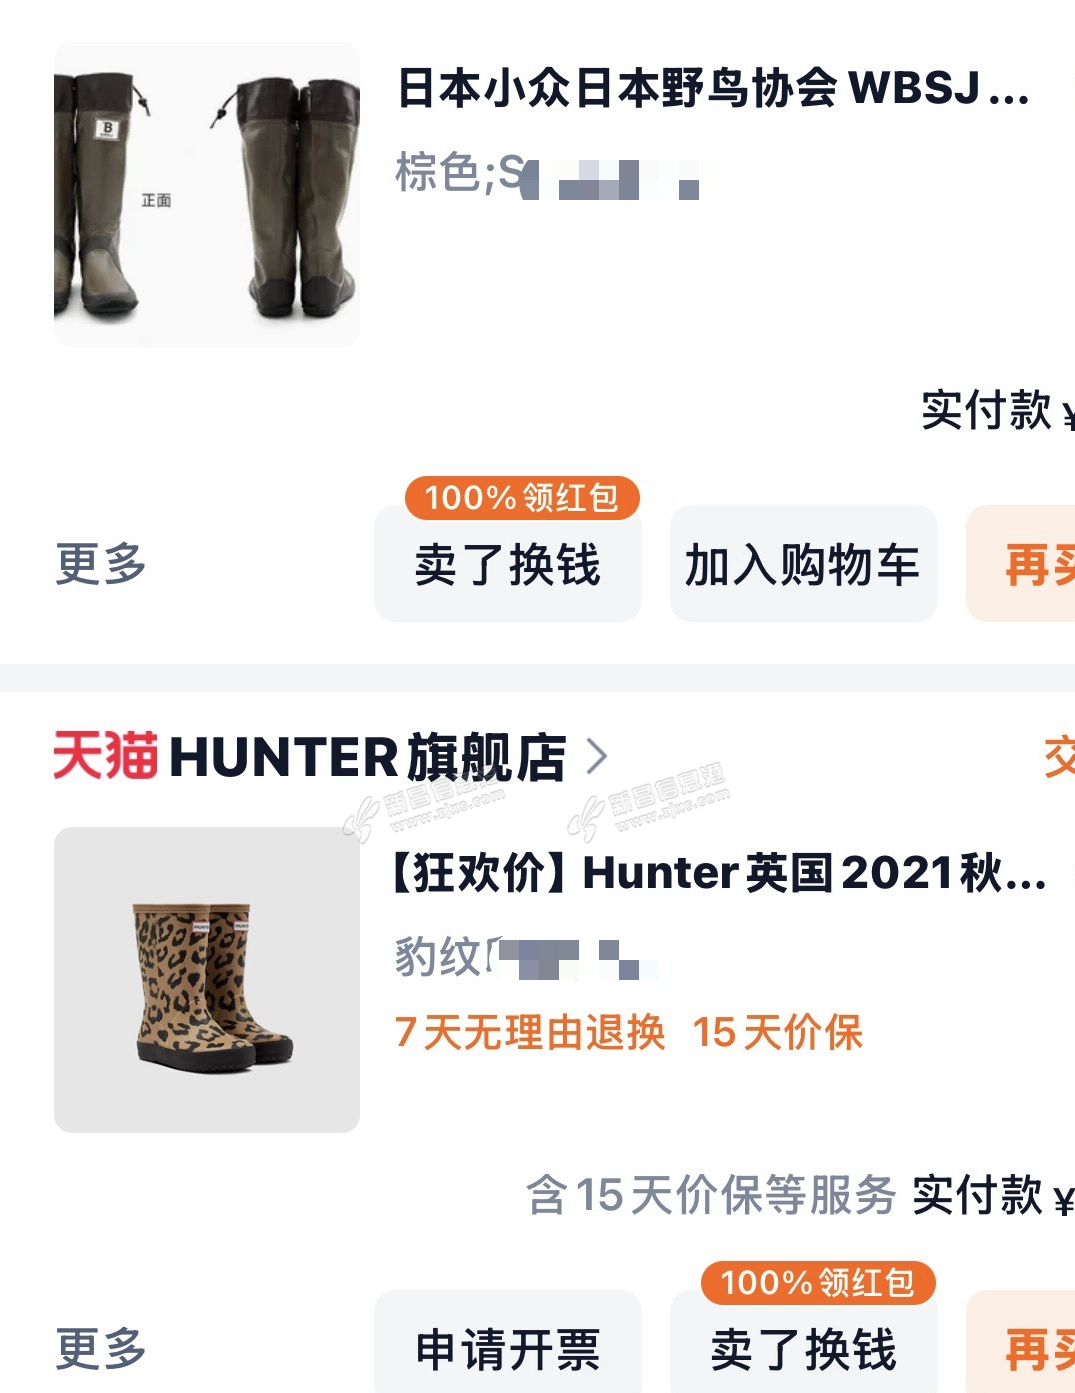Open 更多 options for the WBSJ order
1075x1393 pixels.
pos(101,564)
